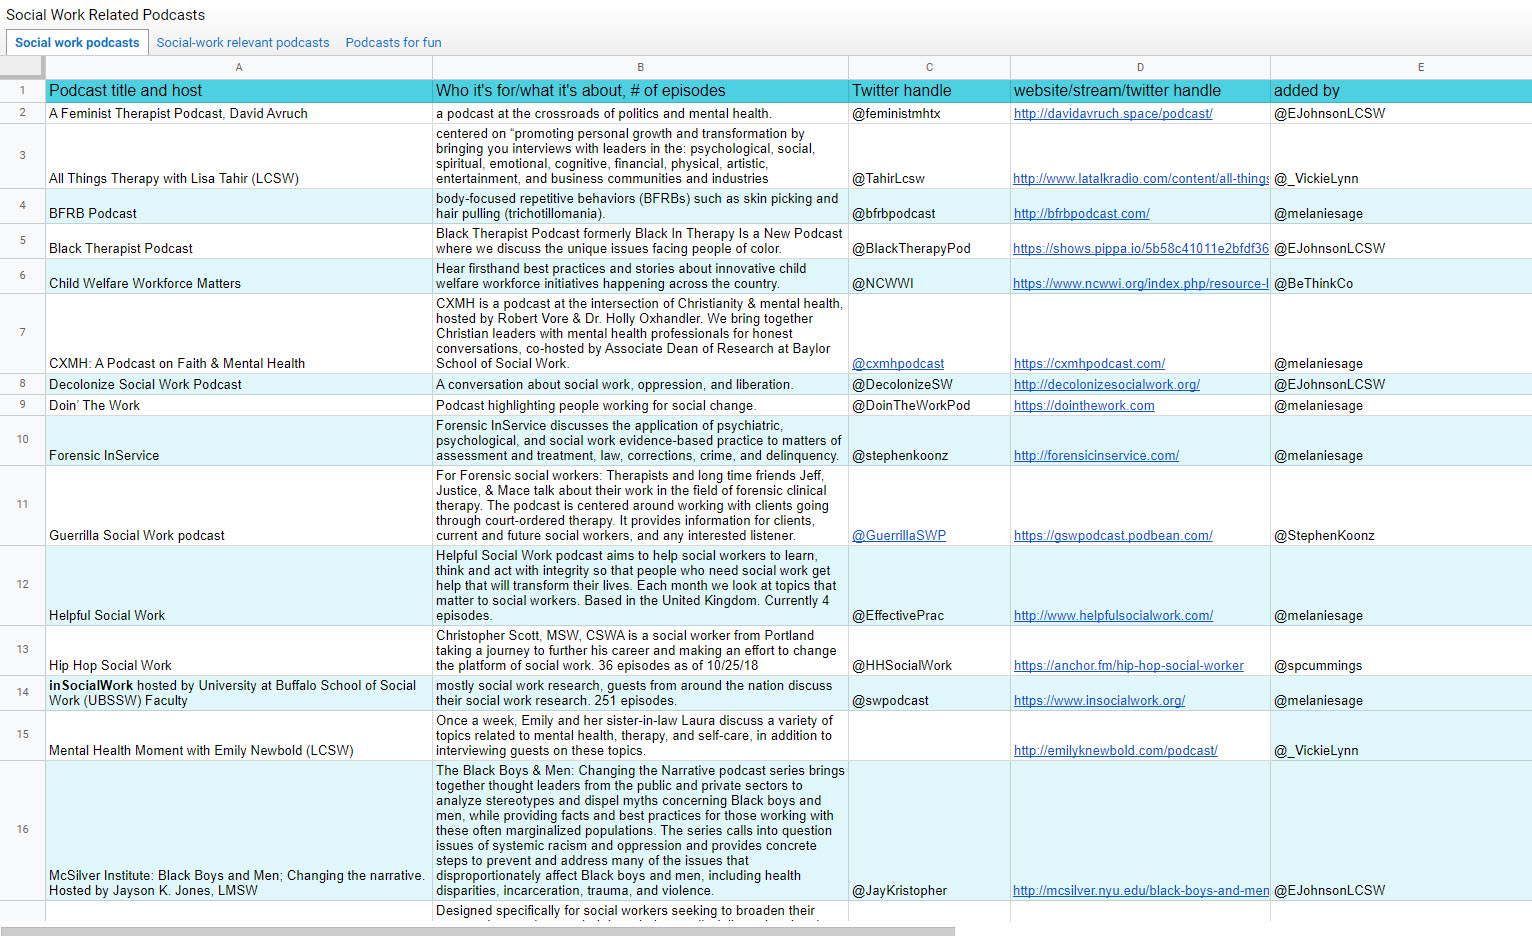Image resolution: width=1532 pixels, height=937 pixels.
Task: Open mcsilver.nyu.edu black-boys-and-men link
Action: coord(1141,891)
